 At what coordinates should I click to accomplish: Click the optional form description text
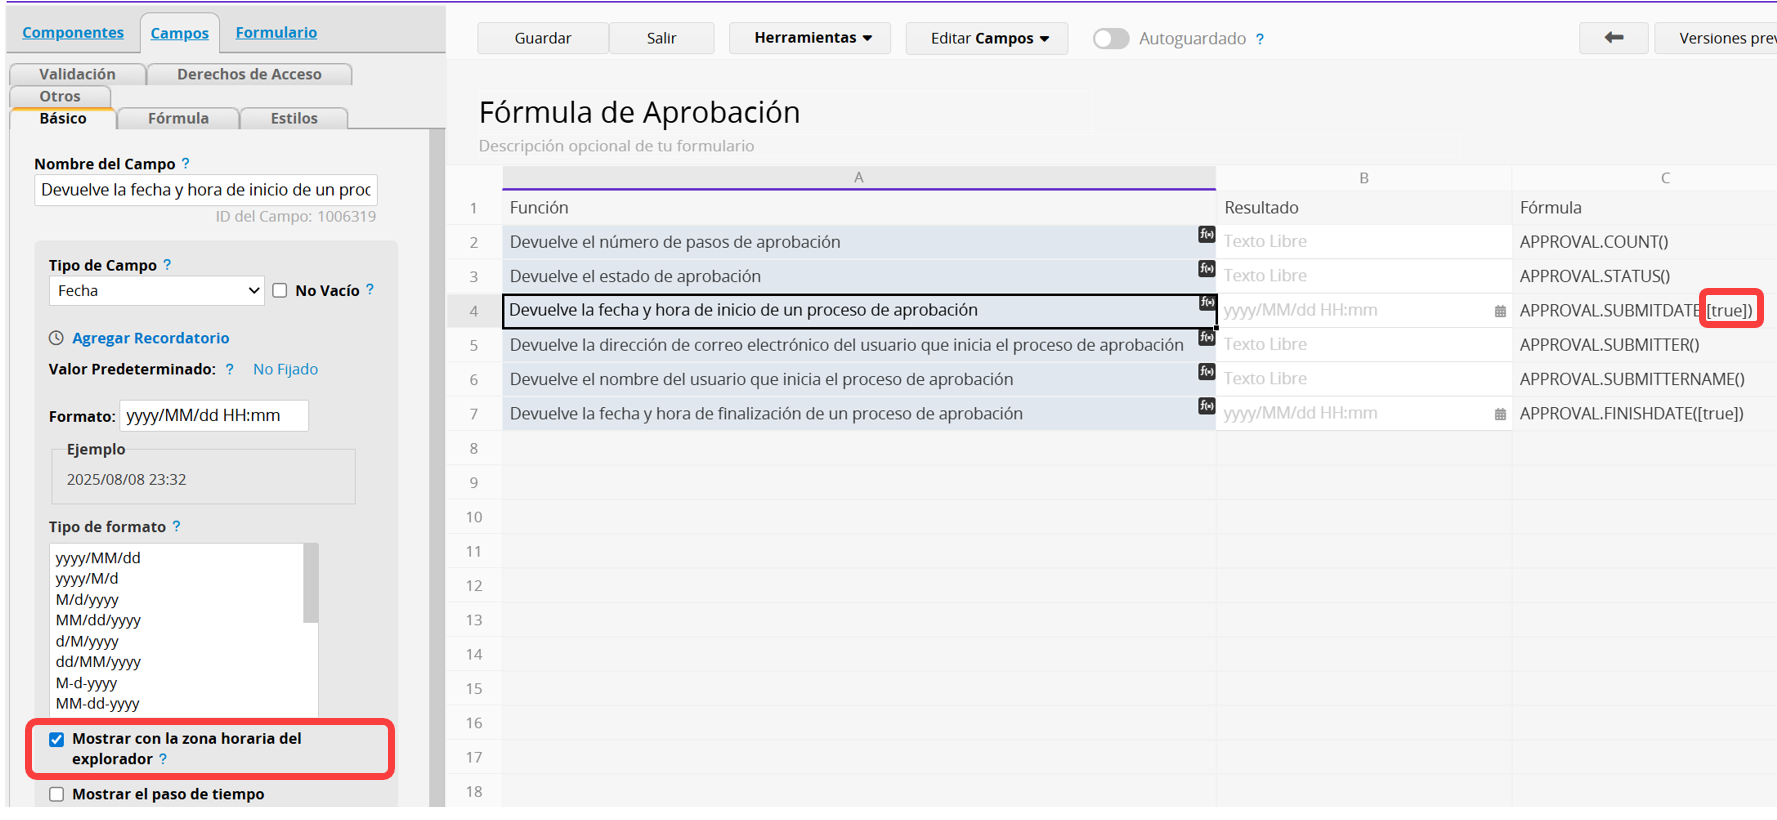point(616,146)
